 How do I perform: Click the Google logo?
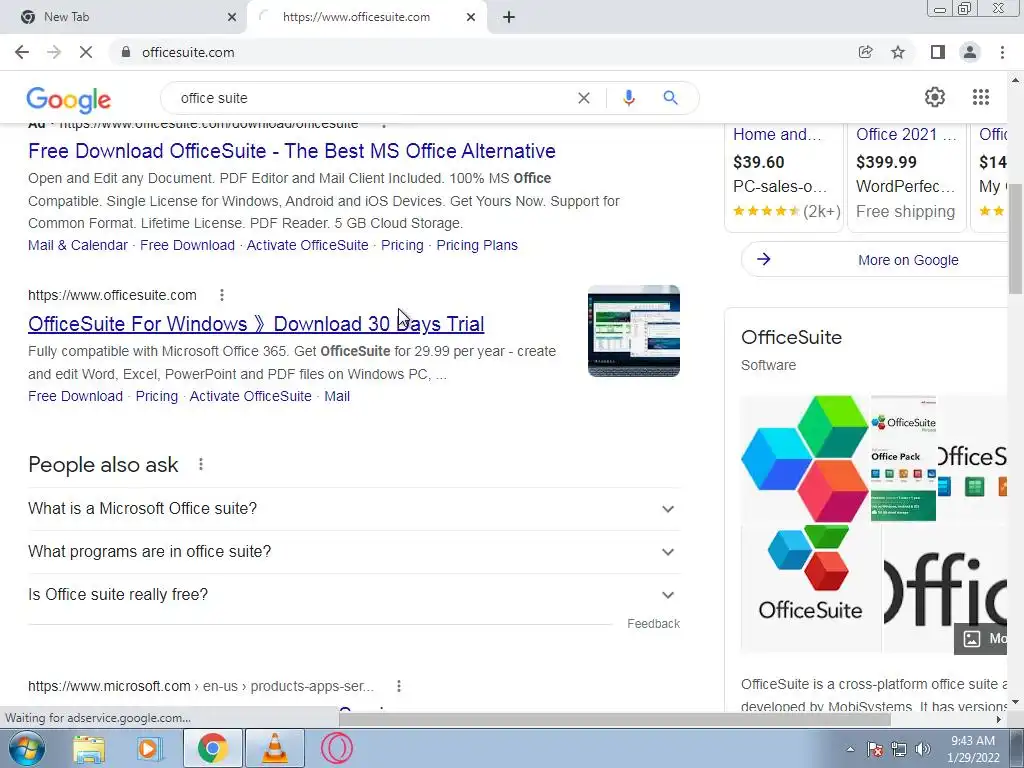69,99
